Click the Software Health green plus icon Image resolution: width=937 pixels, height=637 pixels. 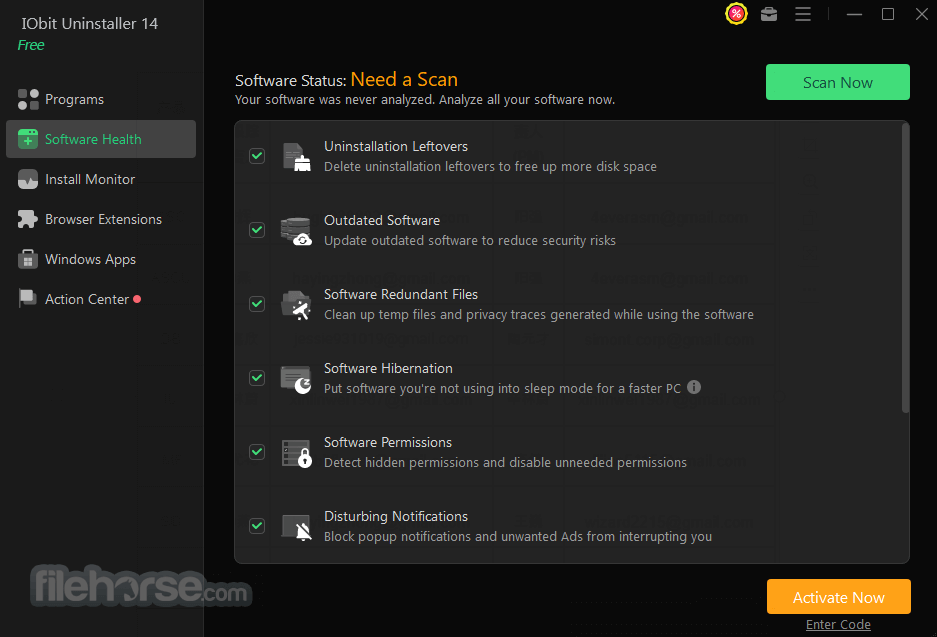tap(28, 139)
